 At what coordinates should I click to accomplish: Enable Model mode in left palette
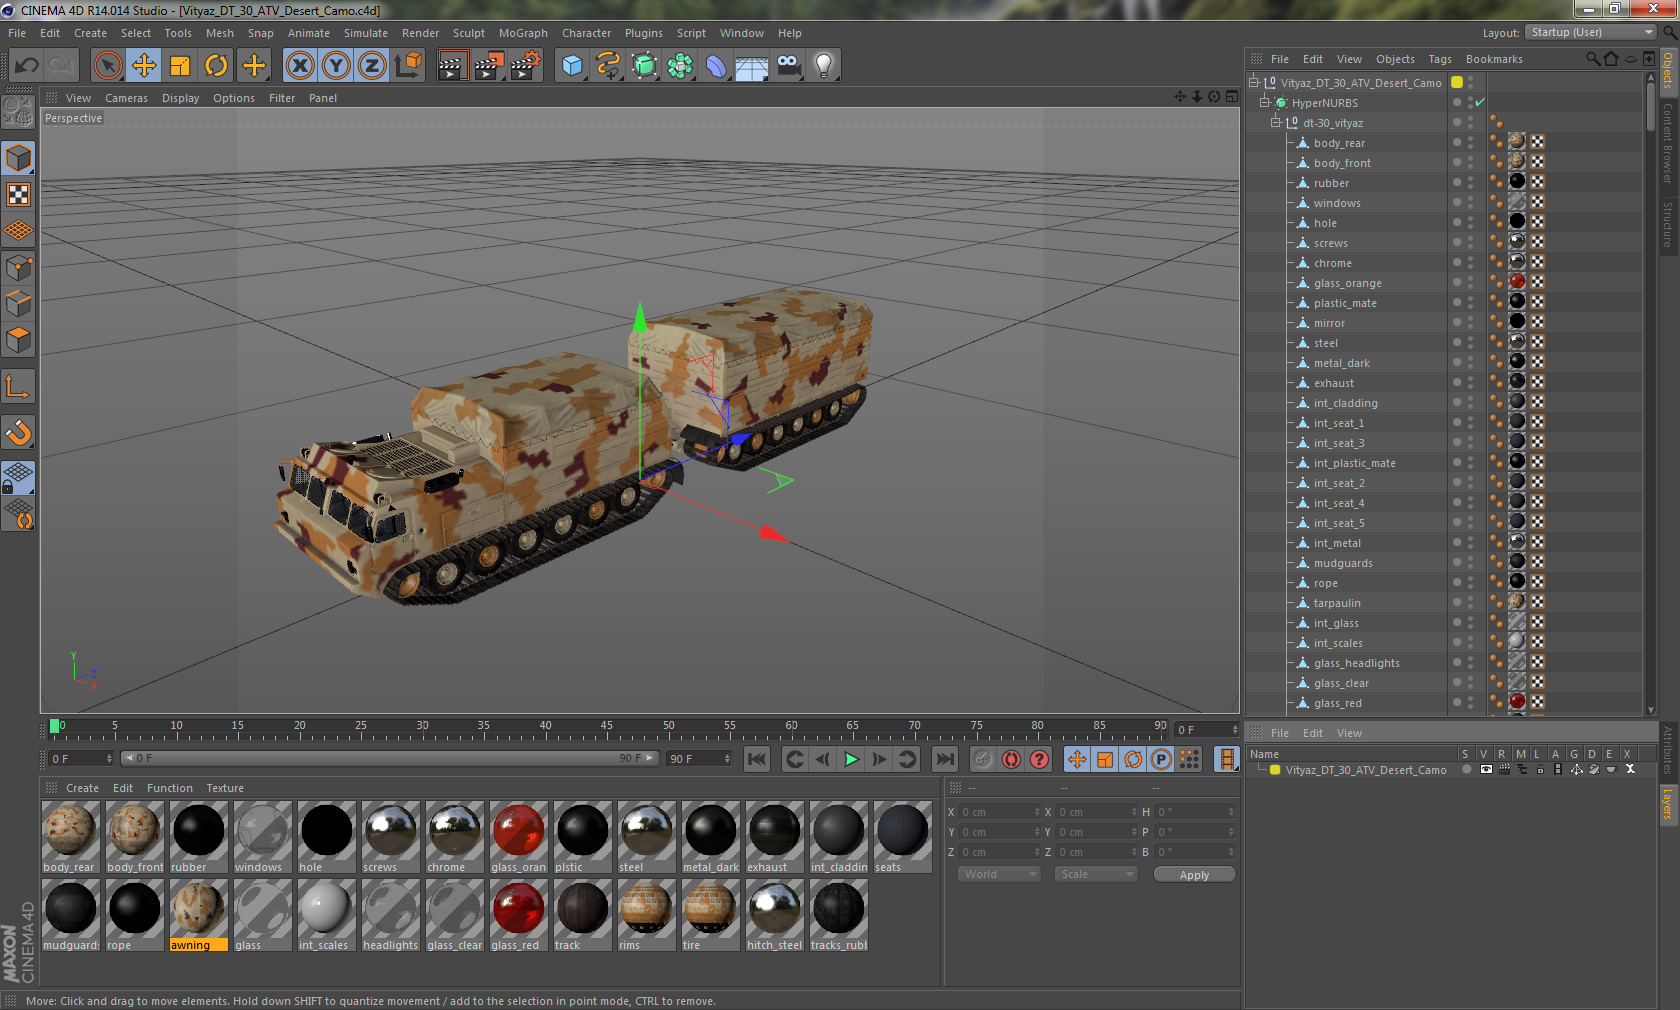point(19,158)
